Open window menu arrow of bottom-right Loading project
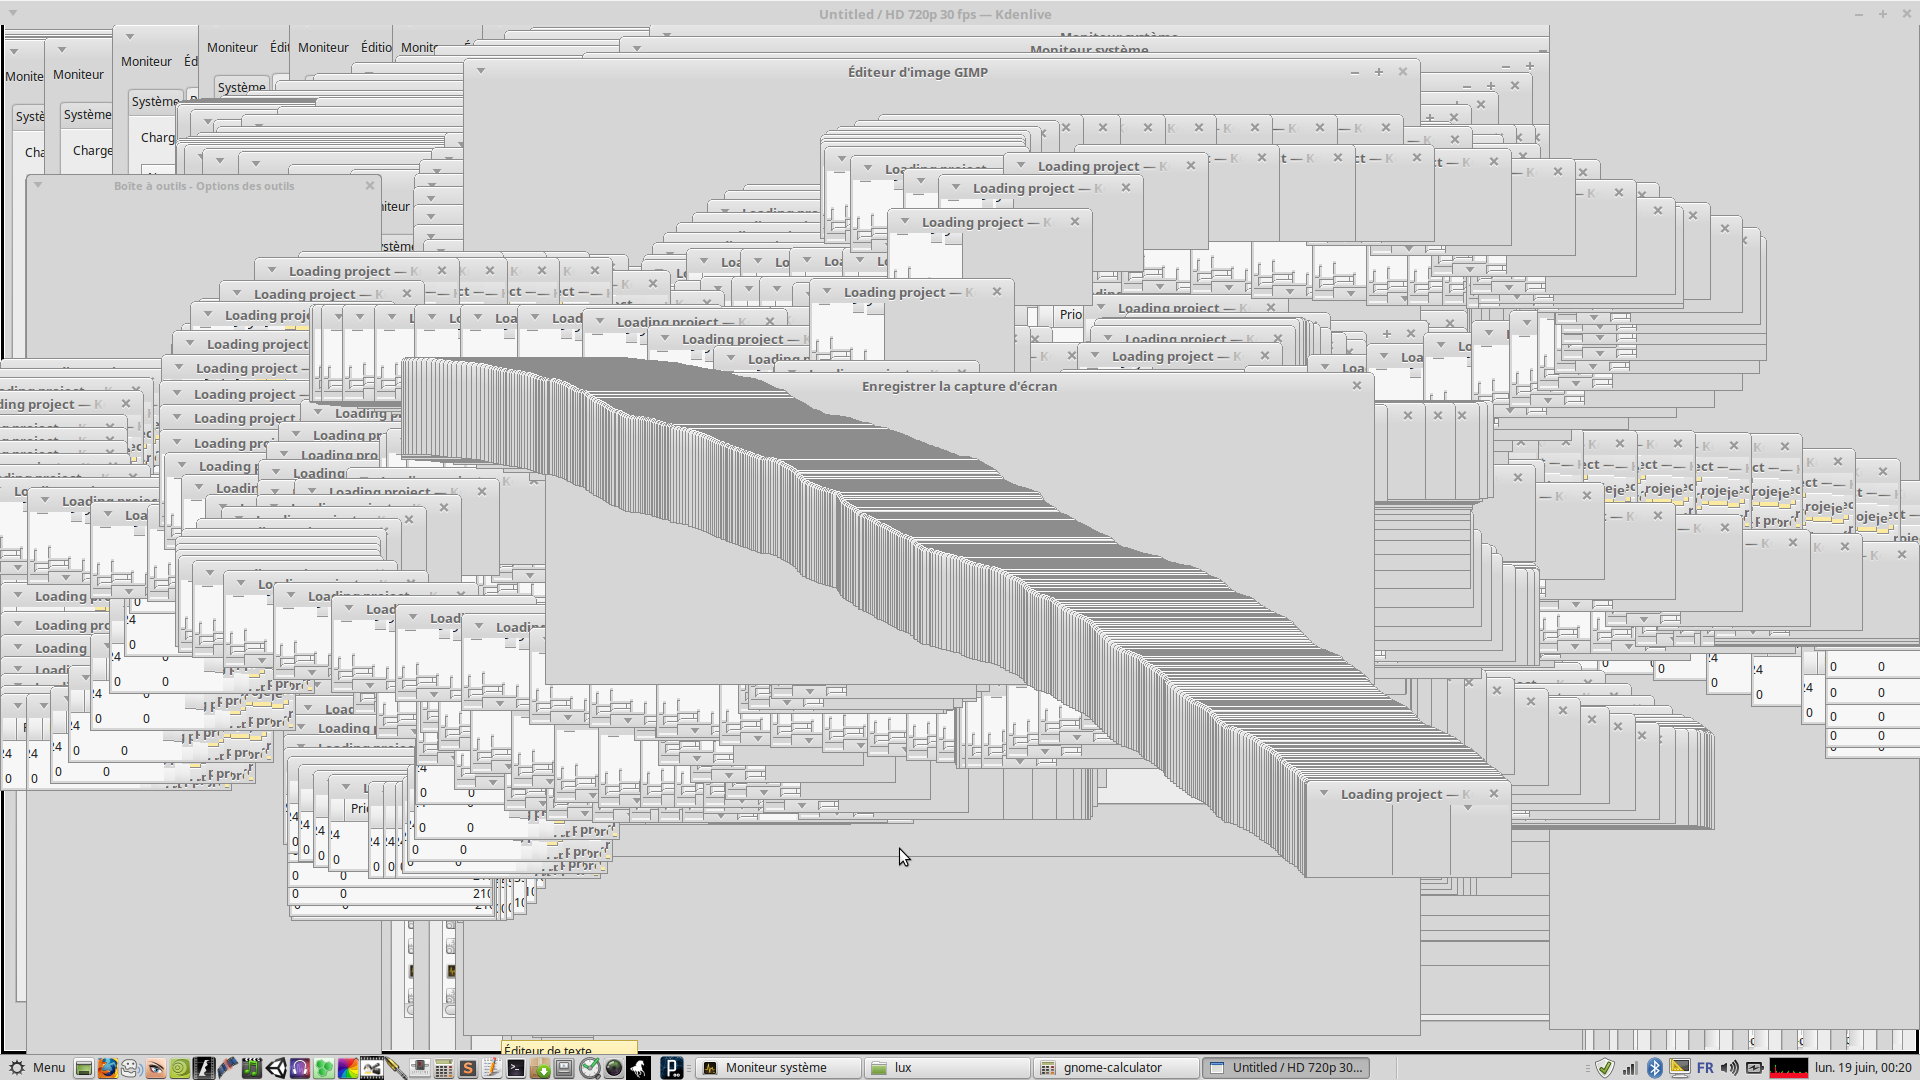 (1323, 793)
